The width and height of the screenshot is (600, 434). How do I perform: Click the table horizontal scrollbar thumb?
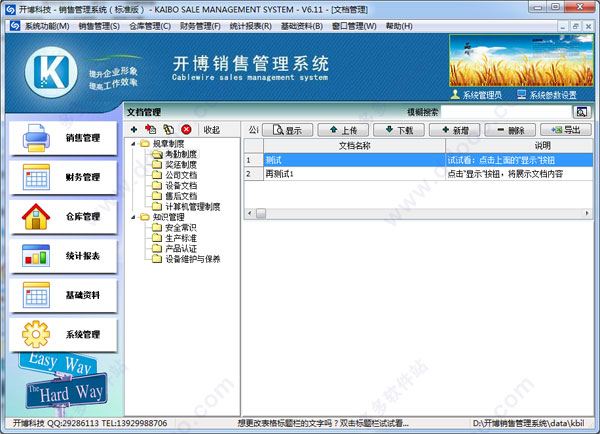click(261, 213)
